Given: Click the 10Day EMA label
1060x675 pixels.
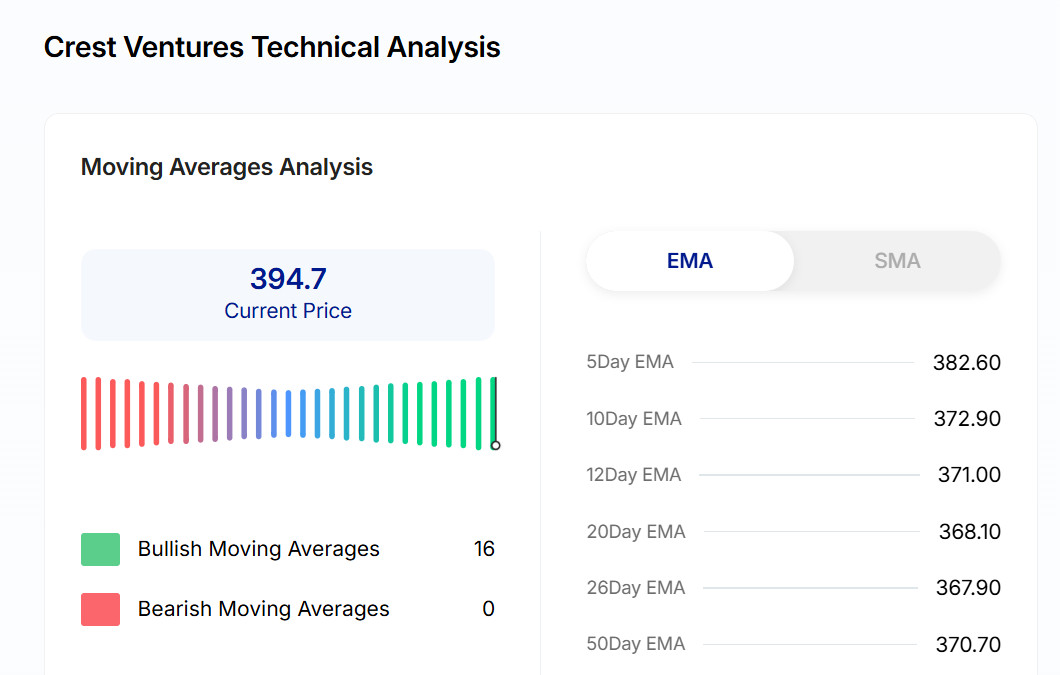Looking at the screenshot, I should pos(634,419).
